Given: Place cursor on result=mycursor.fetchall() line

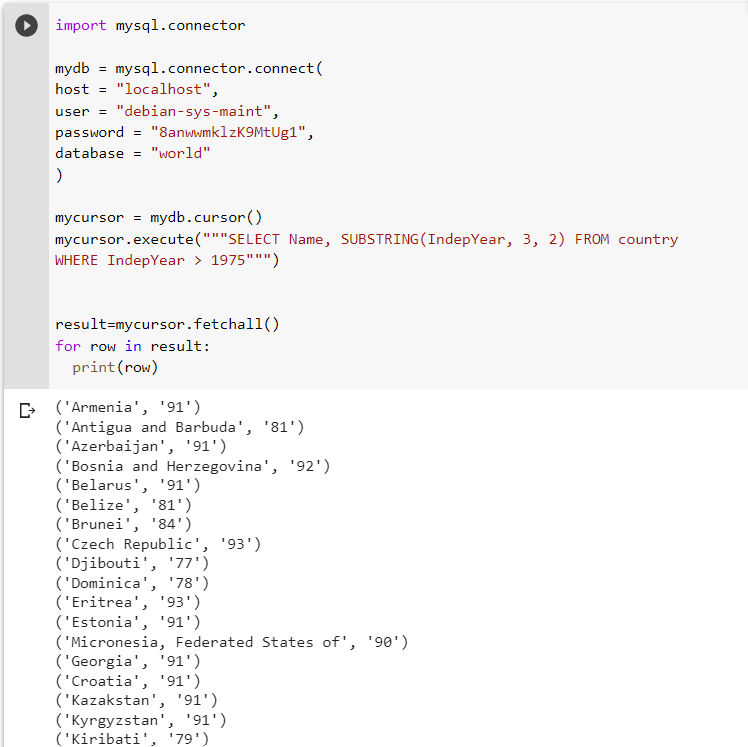Looking at the screenshot, I should [x=167, y=324].
